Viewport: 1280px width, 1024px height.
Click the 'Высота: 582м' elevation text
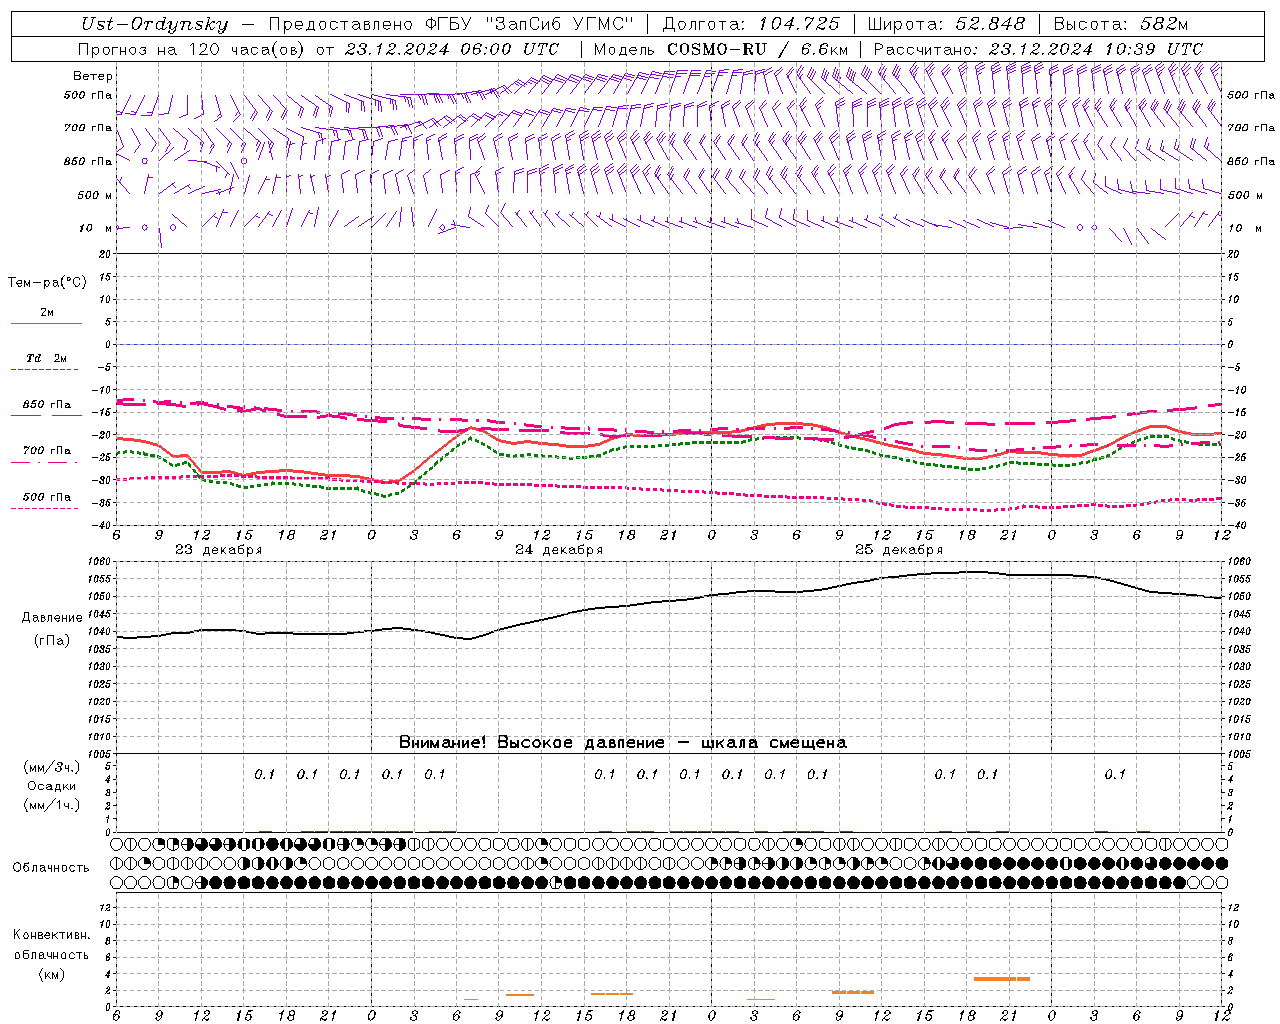pyautogui.click(x=1120, y=24)
